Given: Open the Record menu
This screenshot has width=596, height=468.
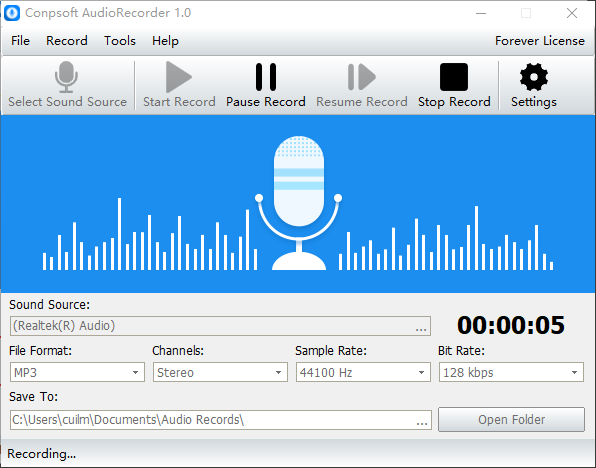Looking at the screenshot, I should 67,41.
